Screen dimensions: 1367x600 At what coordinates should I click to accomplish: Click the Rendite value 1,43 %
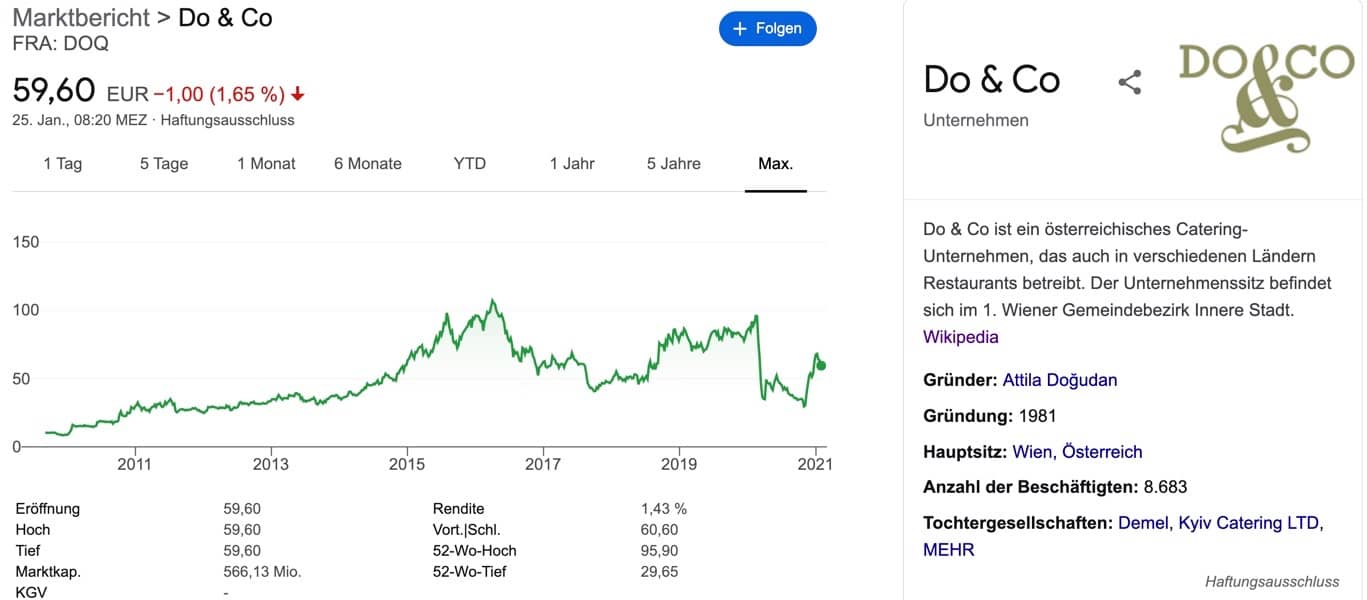(x=664, y=509)
